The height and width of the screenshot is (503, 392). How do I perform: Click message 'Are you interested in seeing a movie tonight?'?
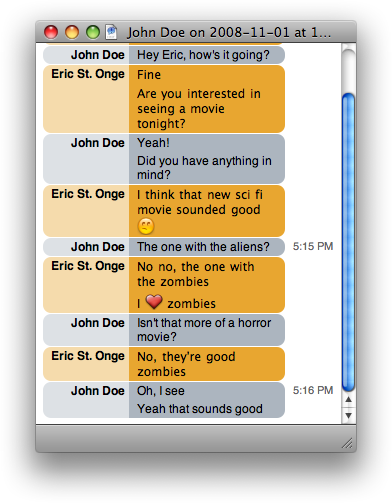(199, 109)
